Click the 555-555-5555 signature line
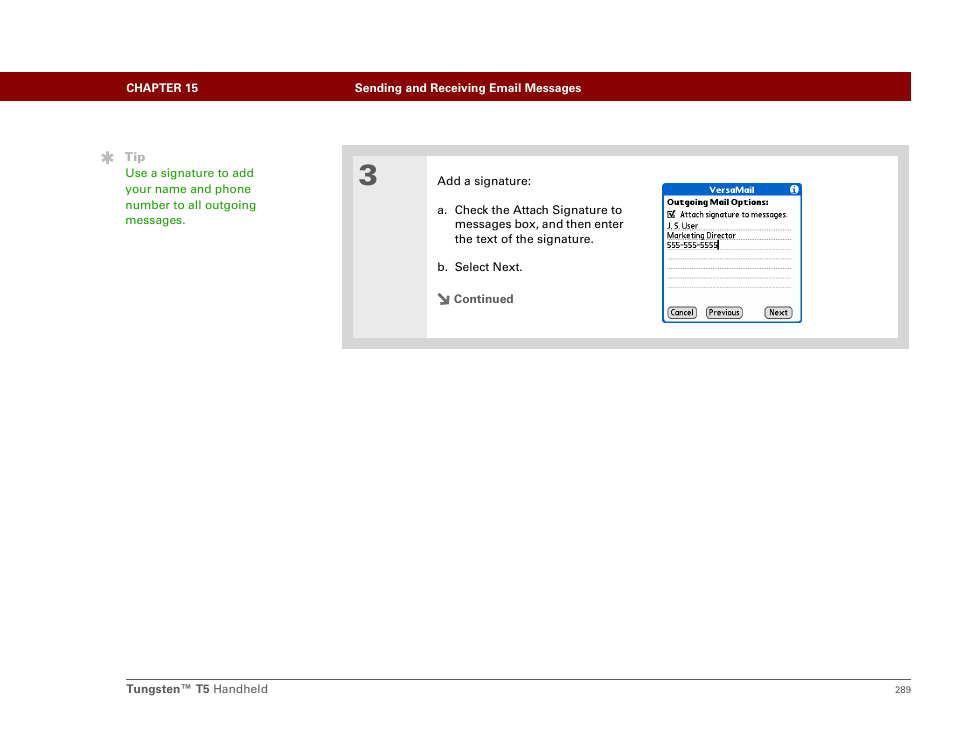This screenshot has height=738, width=954. [729, 245]
